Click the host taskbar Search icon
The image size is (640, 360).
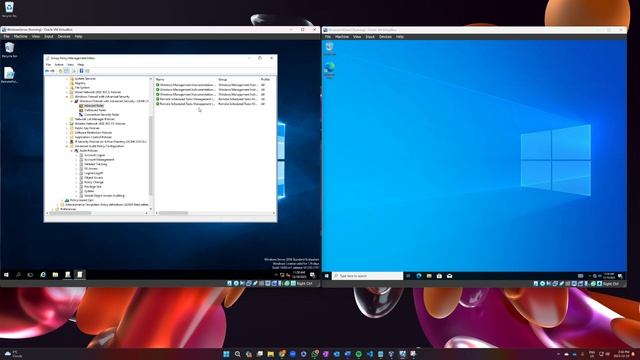(238, 354)
